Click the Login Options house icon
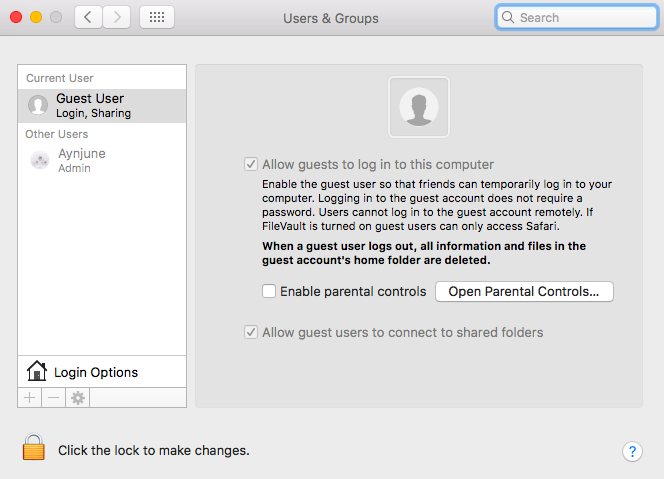Image resolution: width=664 pixels, height=479 pixels. point(37,372)
